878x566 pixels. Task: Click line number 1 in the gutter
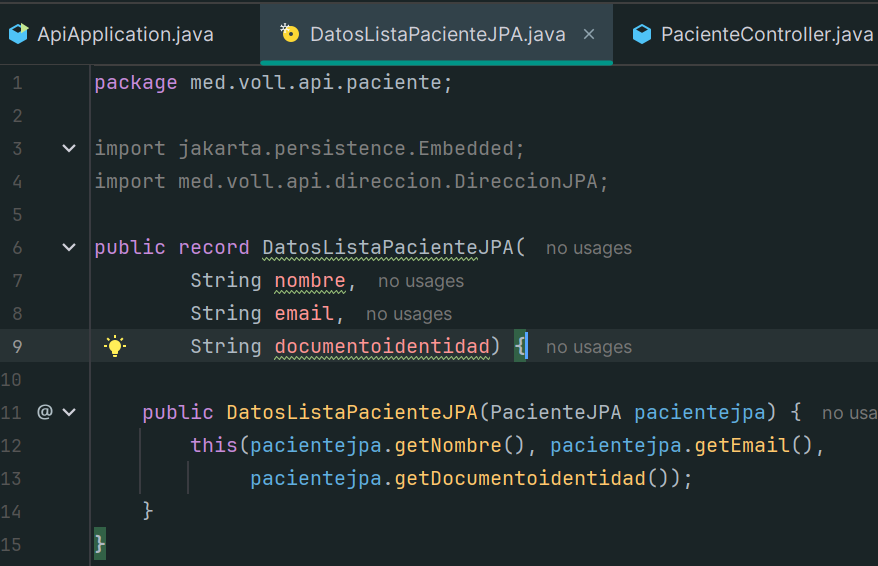tap(17, 83)
